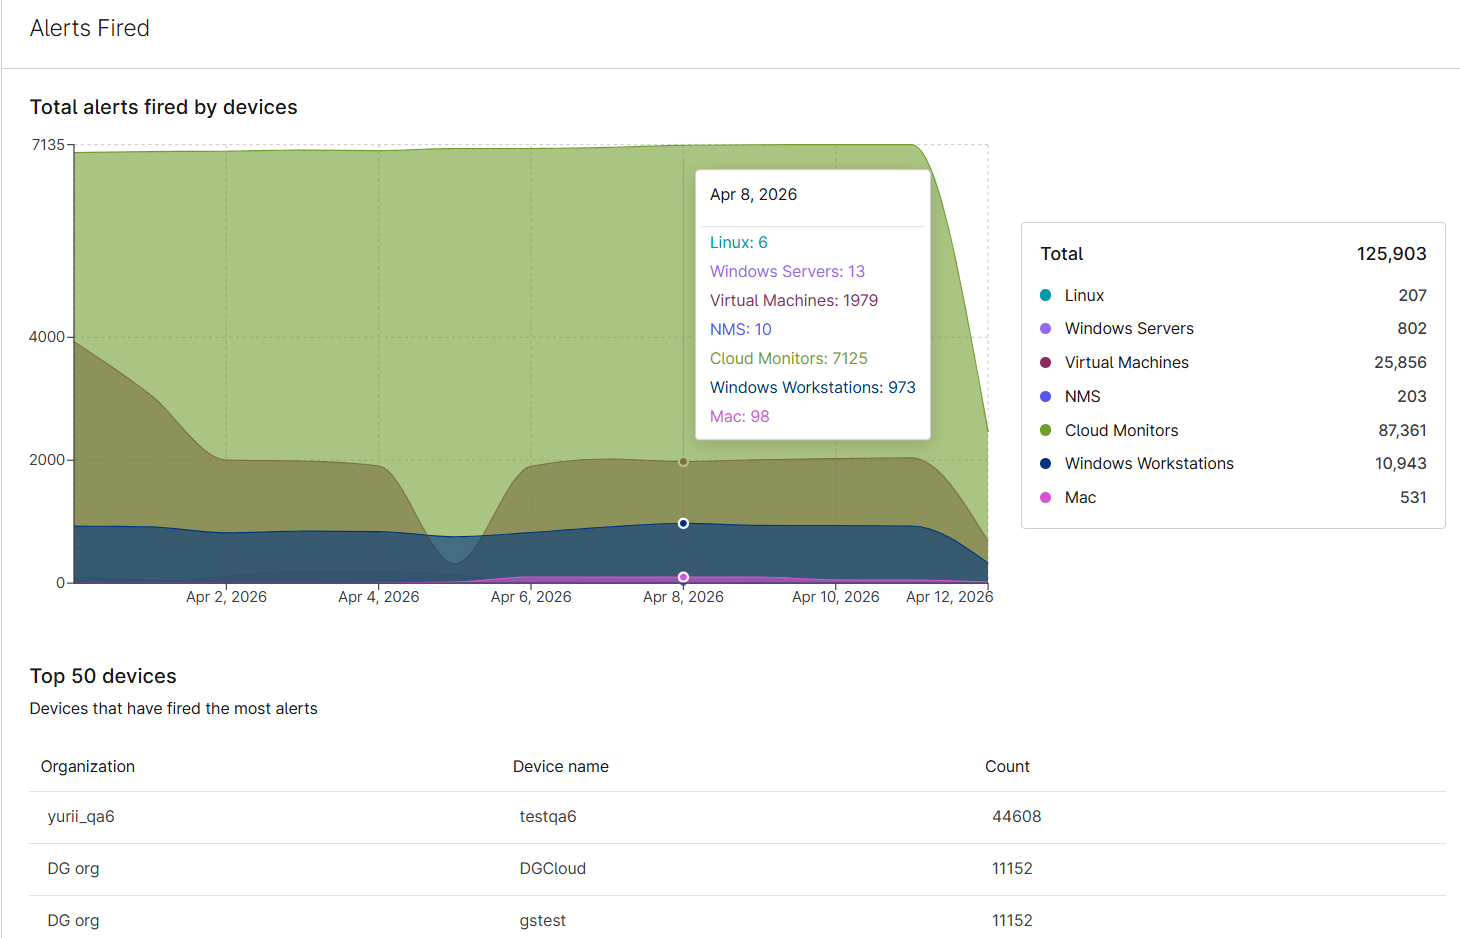Click the Windows Servers legend color dot
The image size is (1460, 938).
[x=1046, y=328]
